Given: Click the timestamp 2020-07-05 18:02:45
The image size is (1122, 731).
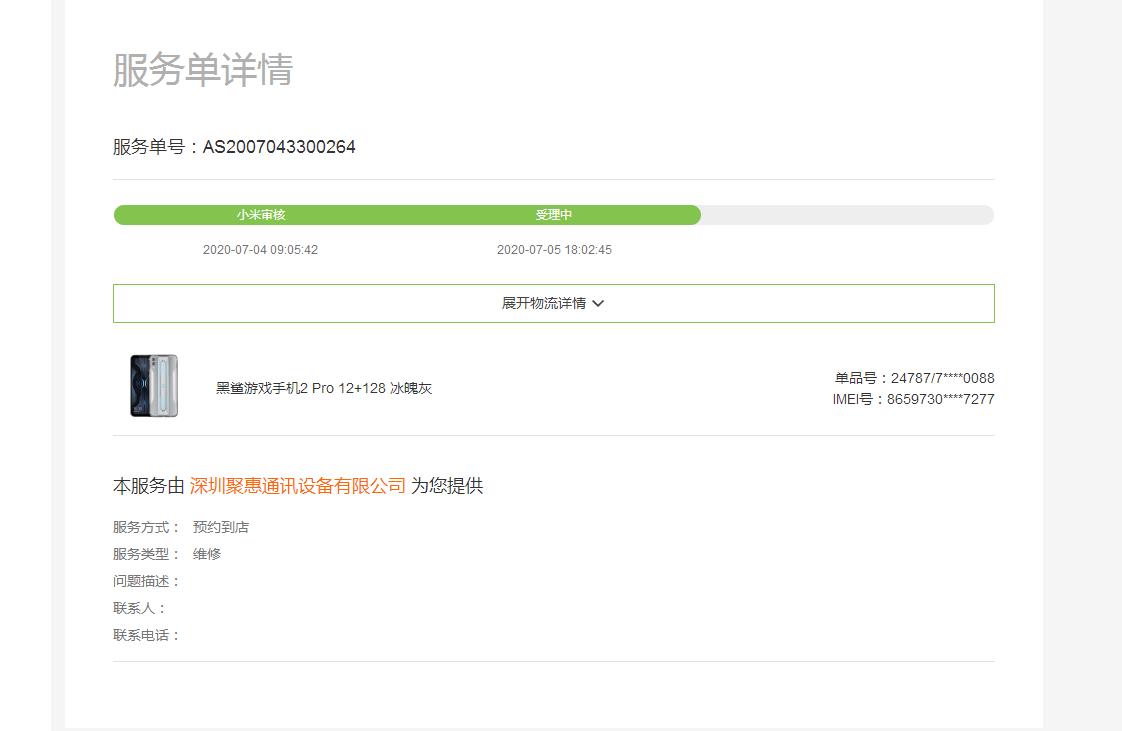Looking at the screenshot, I should click(555, 250).
